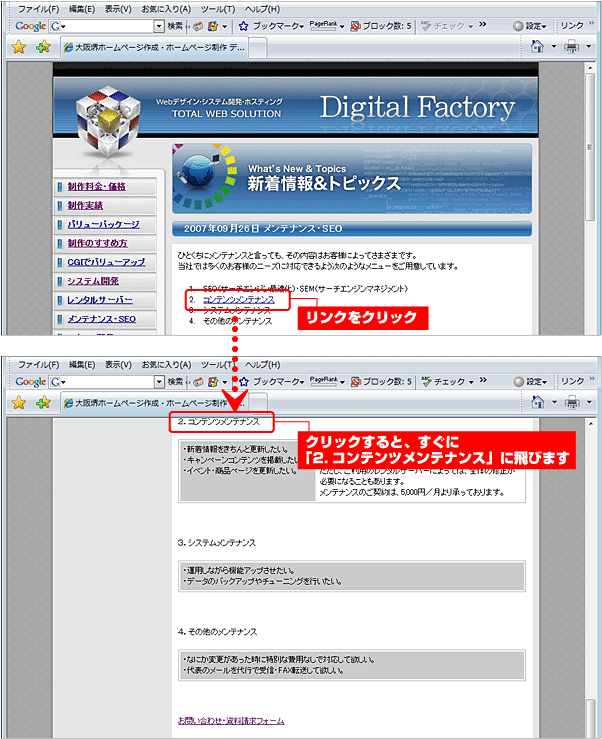This screenshot has height=739, width=602.
Task: Click the lower window scrollbar up arrow
Action: click(x=590, y=424)
